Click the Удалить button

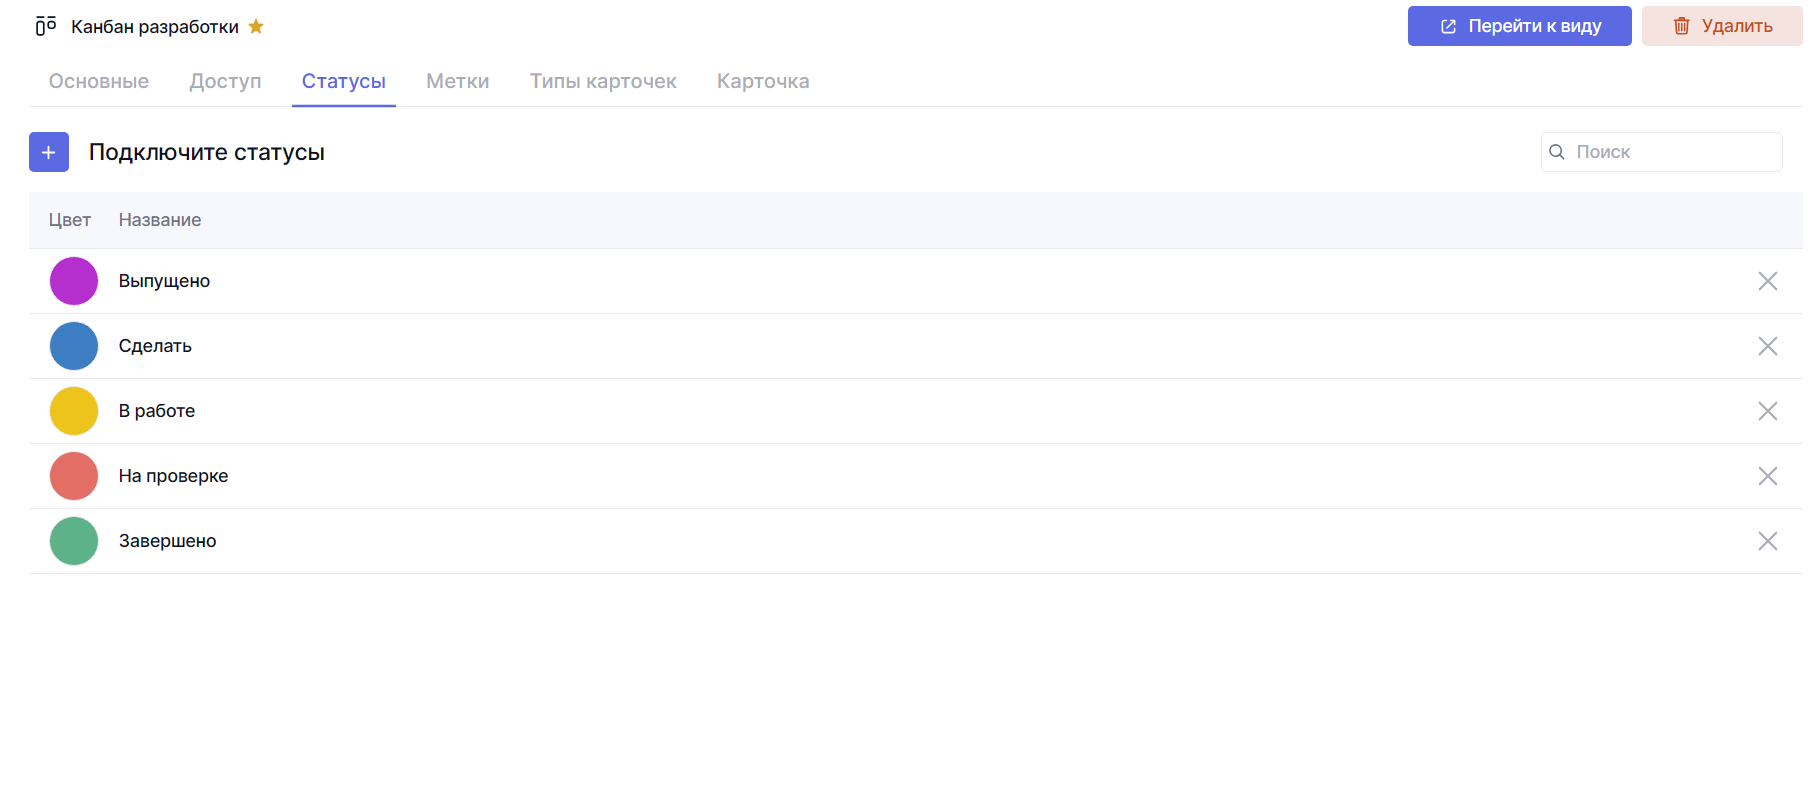point(1722,26)
